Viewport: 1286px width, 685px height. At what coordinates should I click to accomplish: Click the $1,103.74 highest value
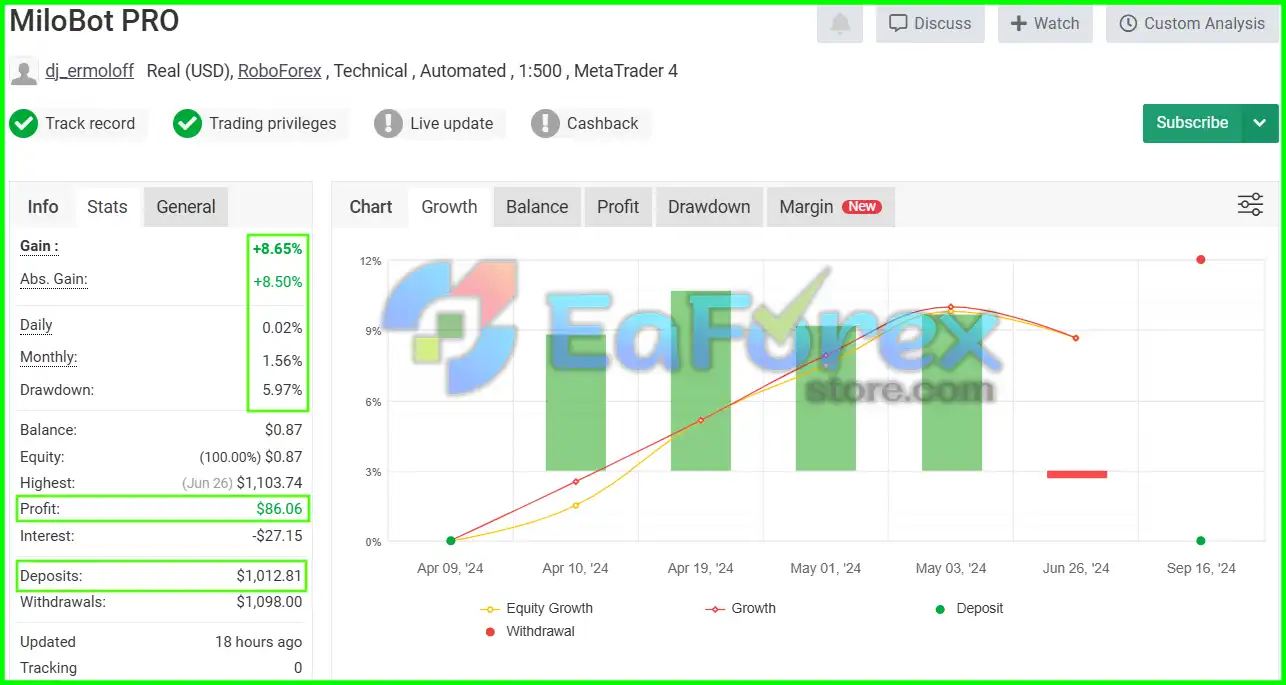[x=269, y=483]
